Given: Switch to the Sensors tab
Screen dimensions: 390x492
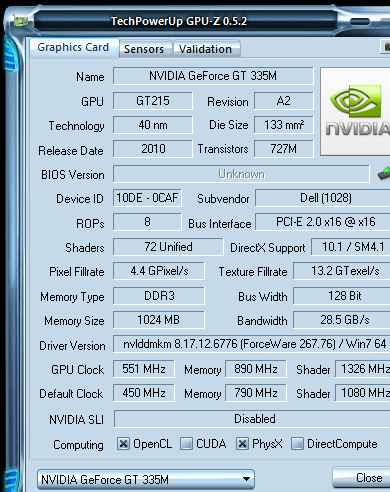Looking at the screenshot, I should 144,49.
